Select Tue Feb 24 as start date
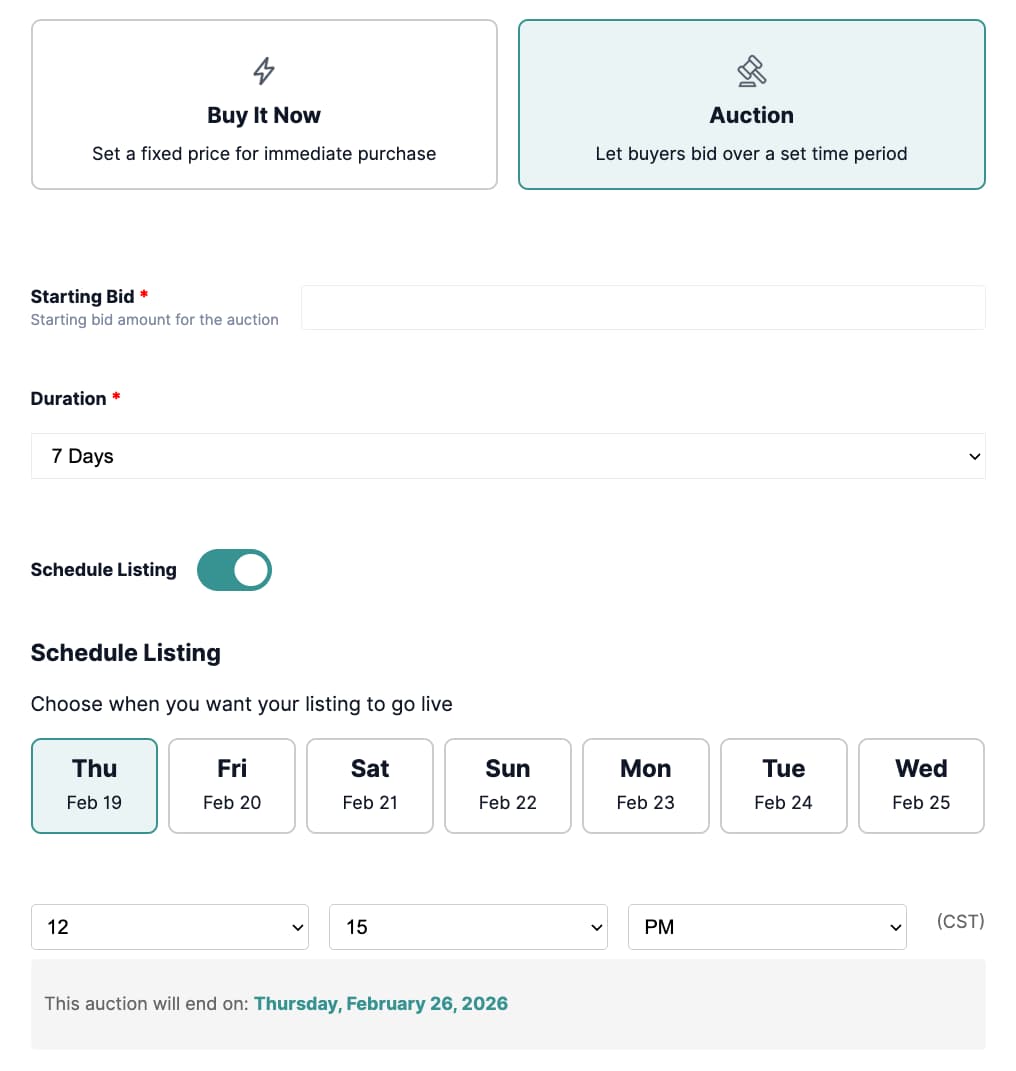 coord(783,785)
